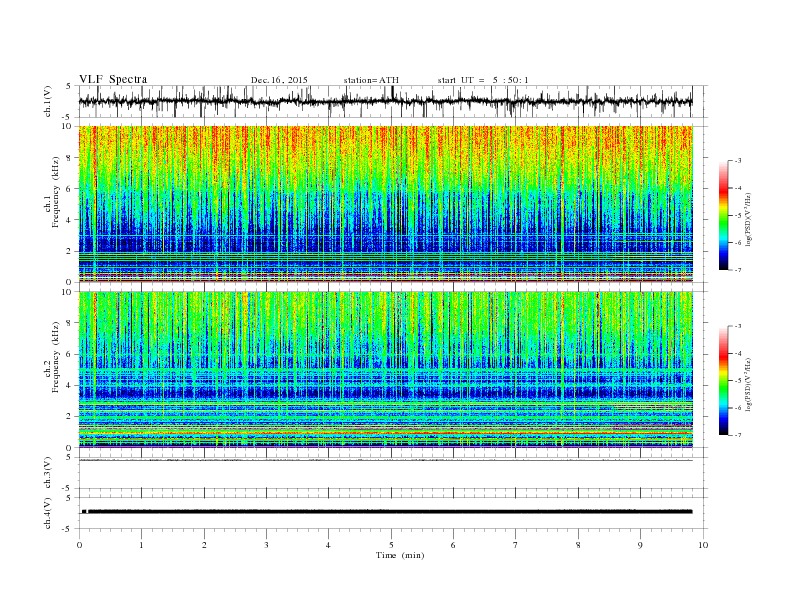The width and height of the screenshot is (792, 612).
Task: Click the "4" kHz tick on ch.2 spectrogram axis
Action: [70, 385]
